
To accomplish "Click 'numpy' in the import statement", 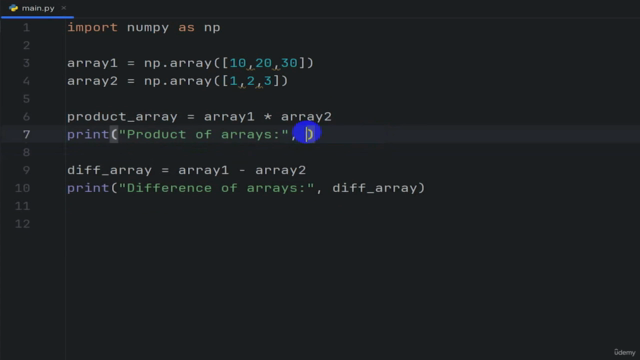I will (148, 28).
